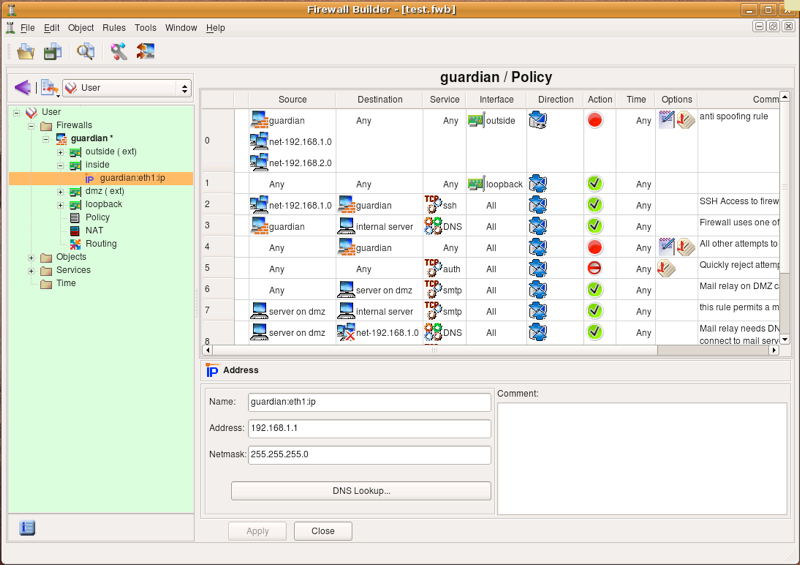This screenshot has height=565, width=800.
Task: Click the accept action icon in rule 1
Action: (x=594, y=183)
